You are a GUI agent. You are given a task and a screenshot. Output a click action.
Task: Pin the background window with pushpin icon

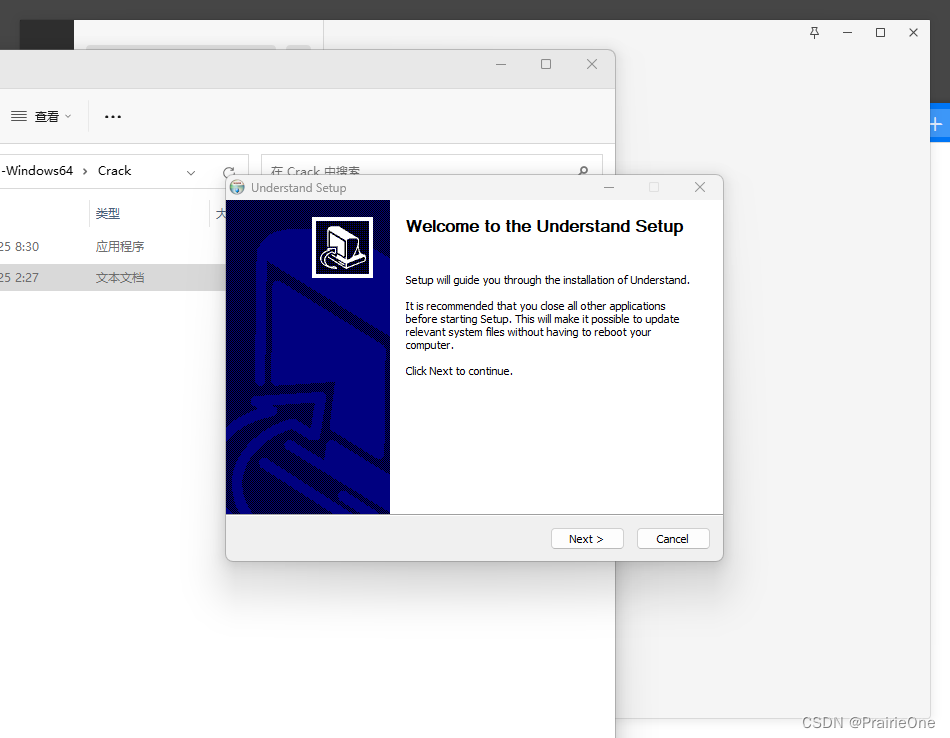point(815,33)
